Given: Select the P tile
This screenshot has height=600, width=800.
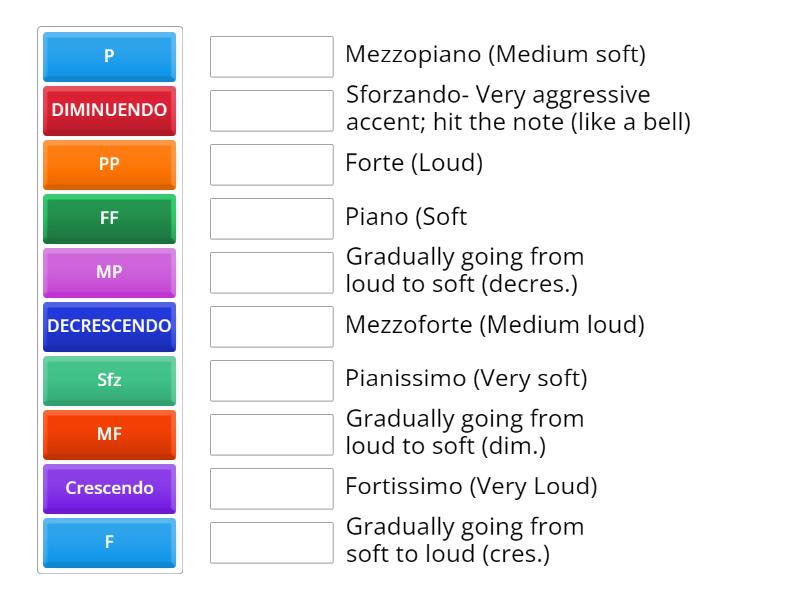Looking at the screenshot, I should coord(108,57).
